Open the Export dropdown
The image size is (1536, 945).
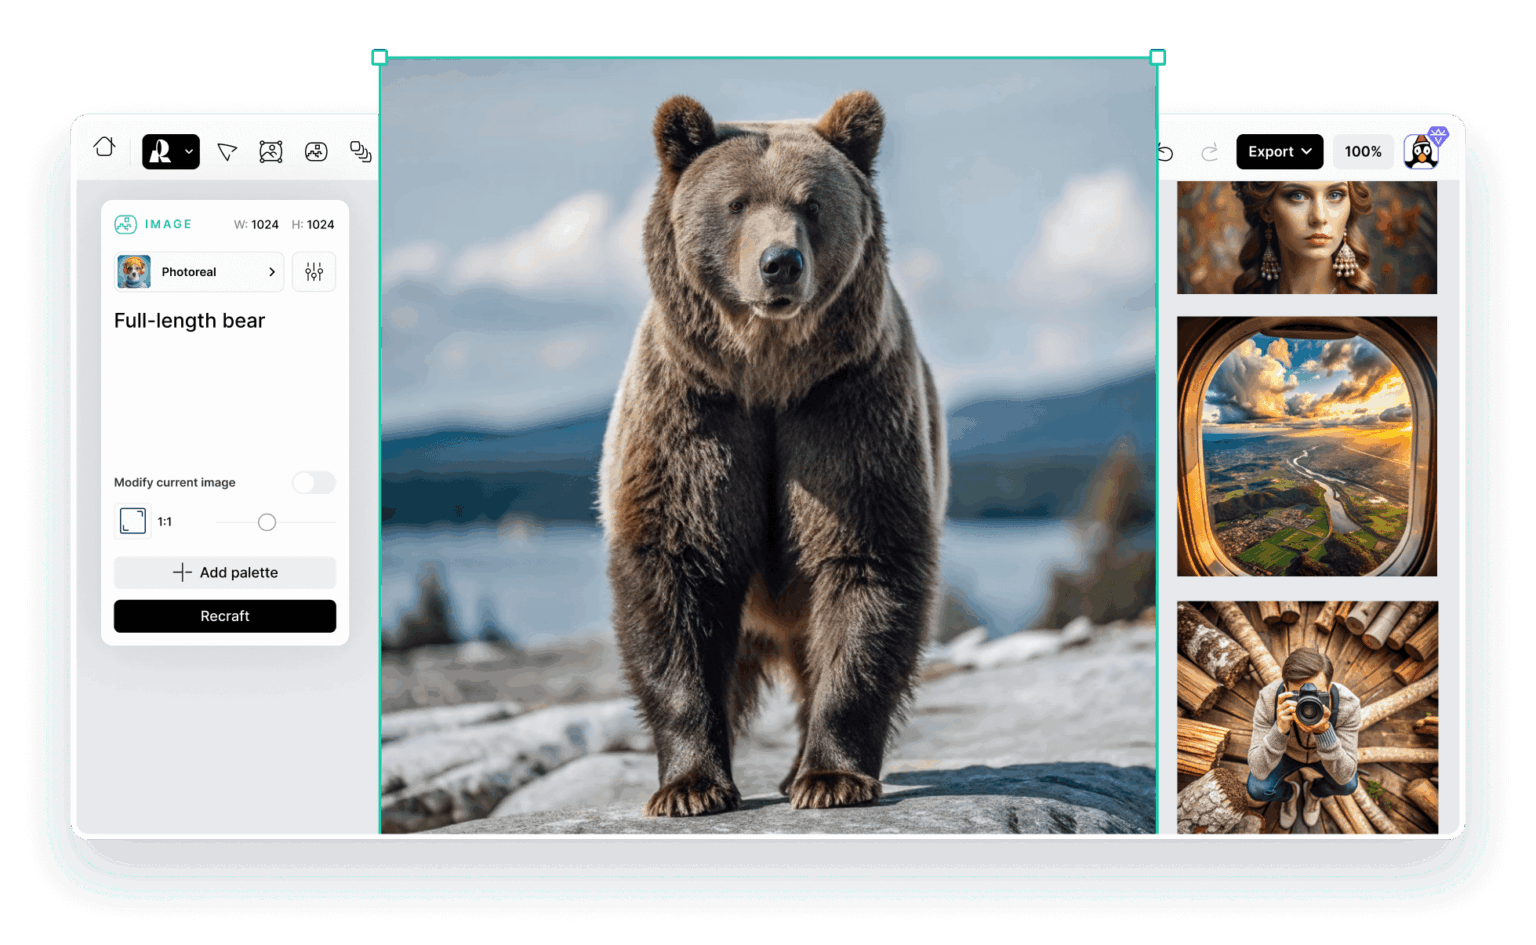[x=1280, y=152]
